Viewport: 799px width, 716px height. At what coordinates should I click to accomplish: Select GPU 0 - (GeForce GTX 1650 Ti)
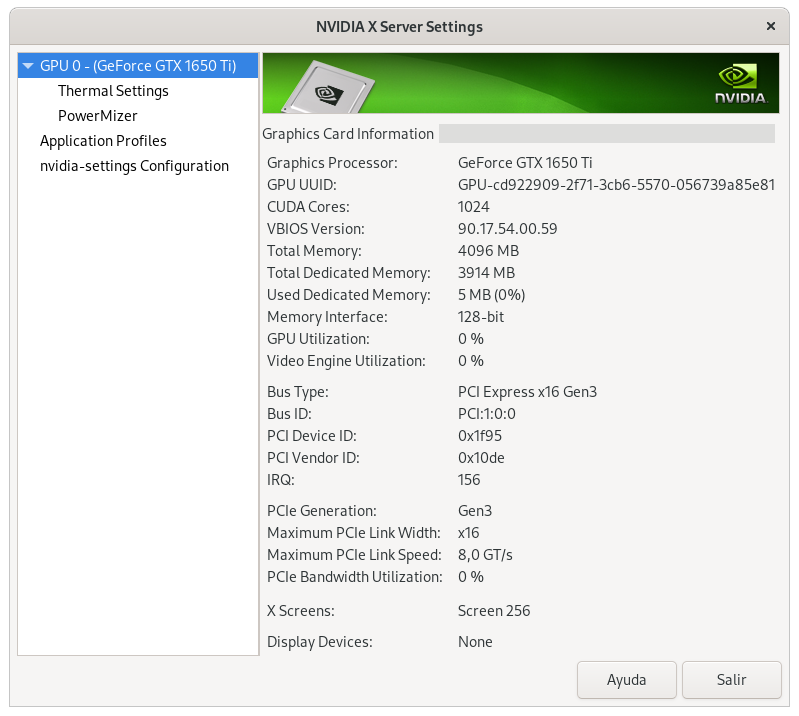pyautogui.click(x=138, y=66)
